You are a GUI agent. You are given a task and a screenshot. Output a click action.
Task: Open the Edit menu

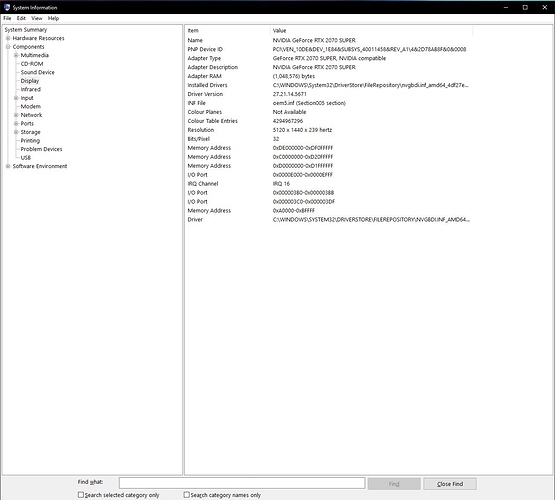21,18
